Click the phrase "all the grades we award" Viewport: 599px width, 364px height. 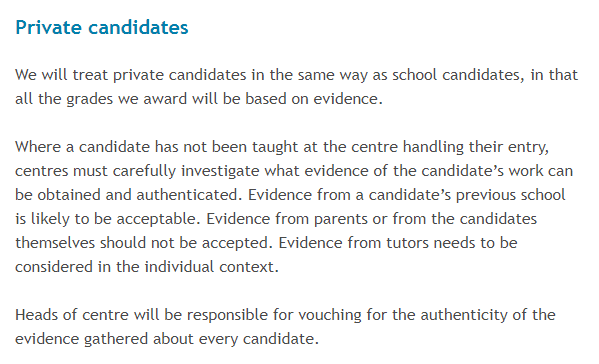click(x=101, y=99)
